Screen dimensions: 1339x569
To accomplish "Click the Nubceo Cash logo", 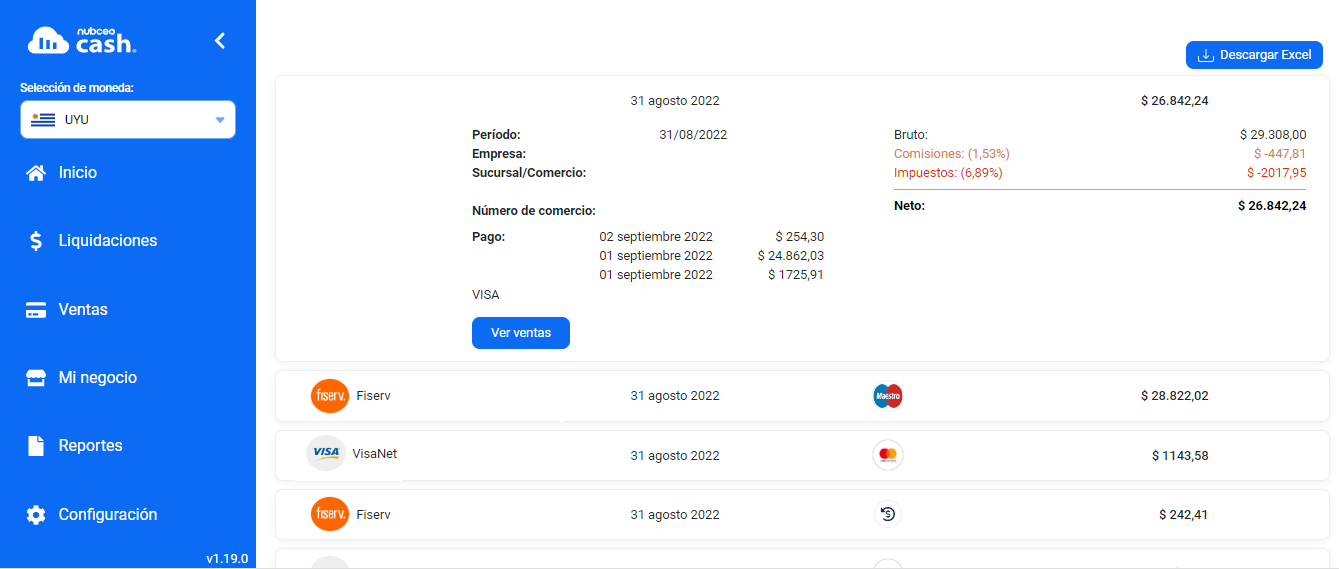I will 82,40.
